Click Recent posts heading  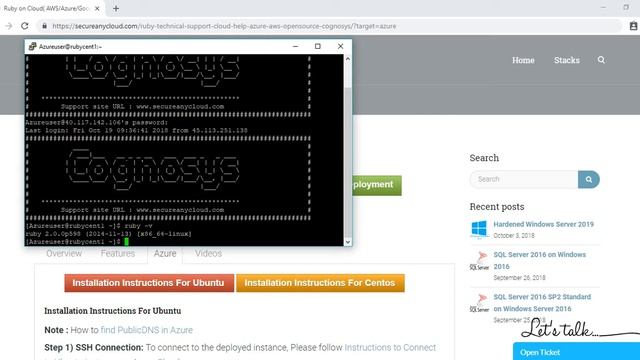pos(497,207)
